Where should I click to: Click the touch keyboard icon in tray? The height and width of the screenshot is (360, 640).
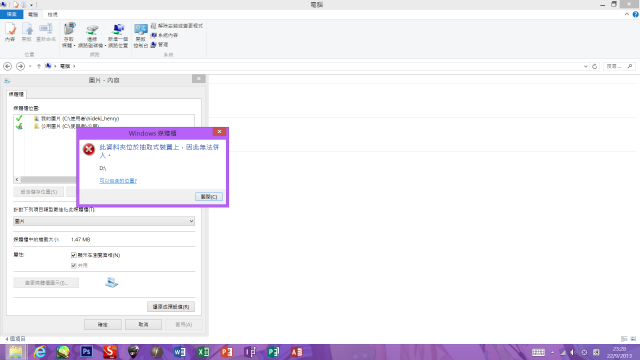point(538,352)
